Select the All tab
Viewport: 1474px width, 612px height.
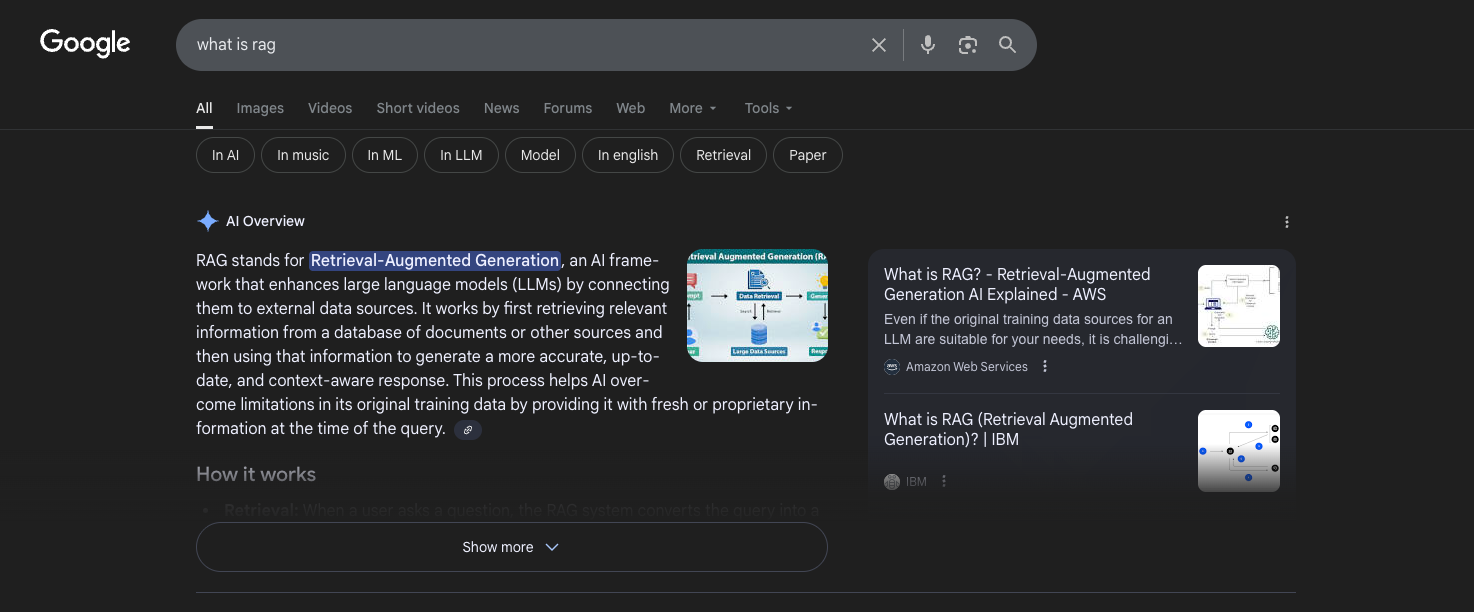204,108
